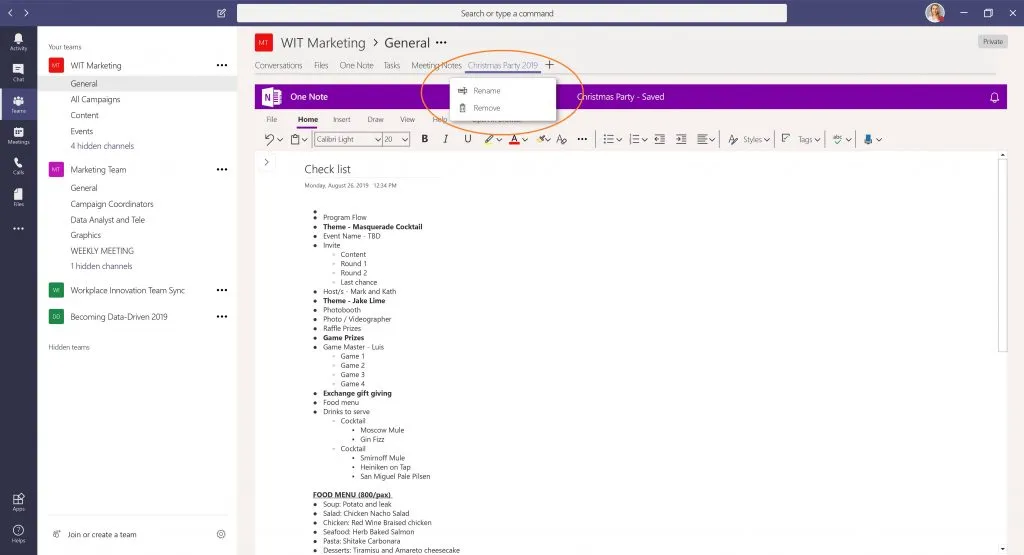Expand 4 hidden channels under WIT Marketing
The width and height of the screenshot is (1024, 555).
102,146
